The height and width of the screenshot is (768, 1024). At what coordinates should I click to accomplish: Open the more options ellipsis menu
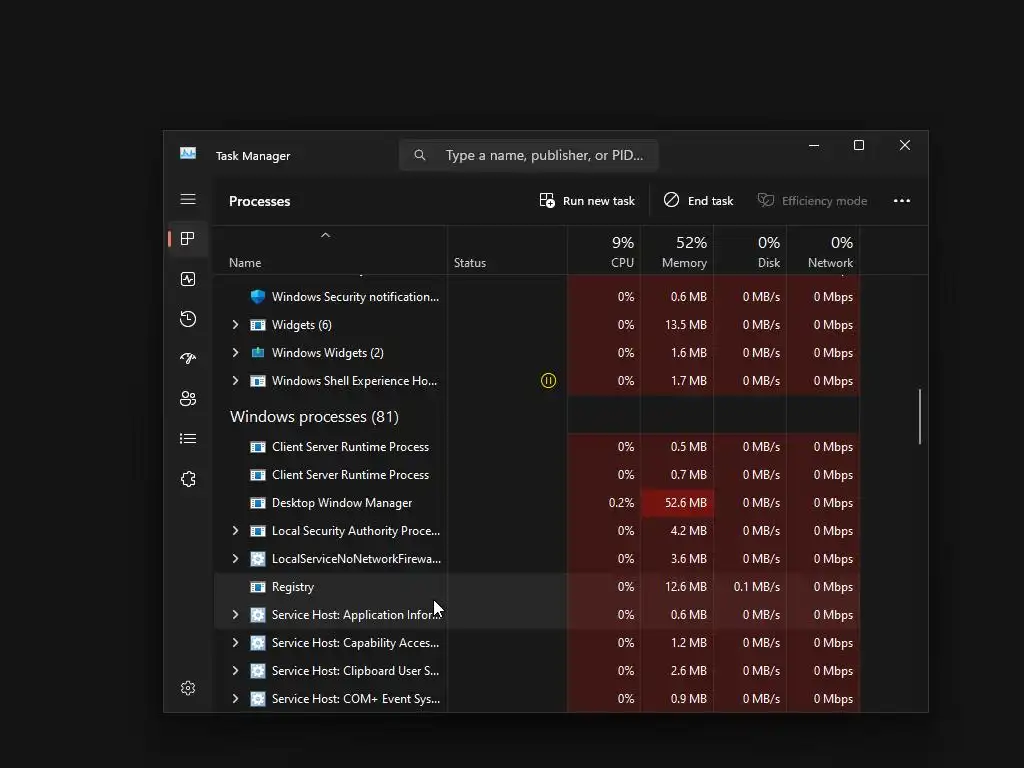[902, 200]
